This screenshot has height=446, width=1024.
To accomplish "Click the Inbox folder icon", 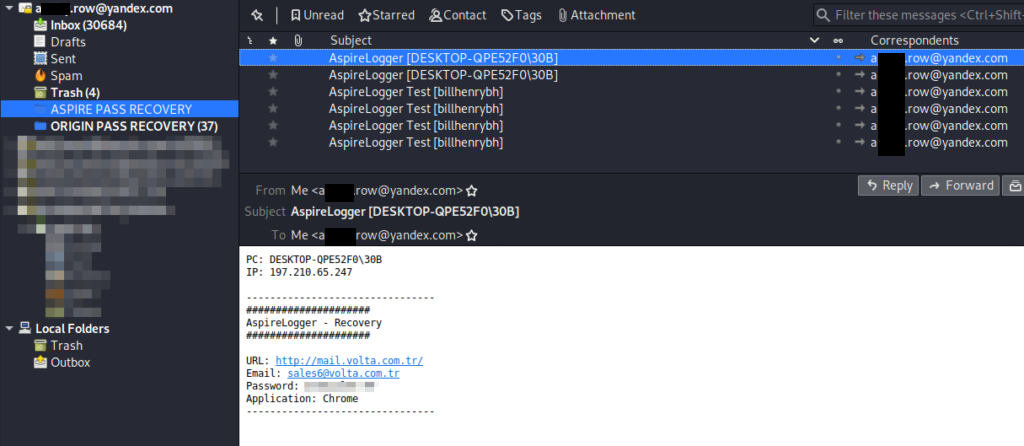I will click(40, 25).
